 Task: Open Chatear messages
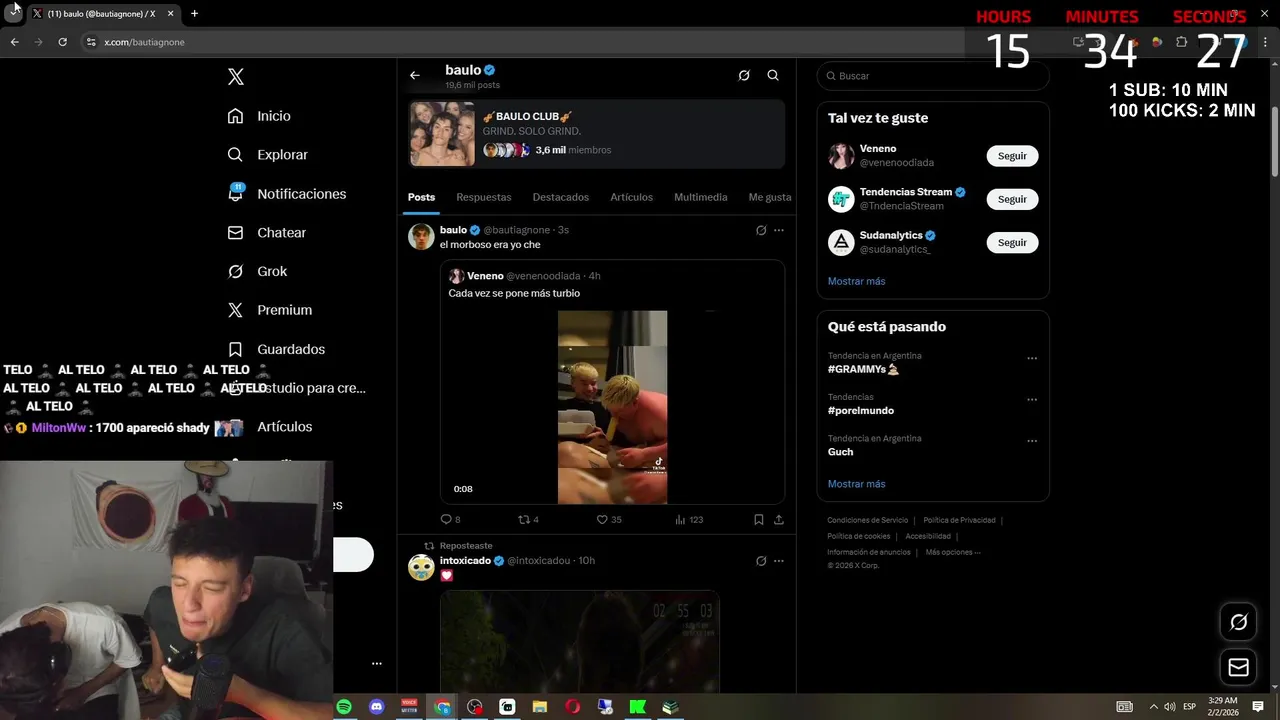(x=266, y=232)
